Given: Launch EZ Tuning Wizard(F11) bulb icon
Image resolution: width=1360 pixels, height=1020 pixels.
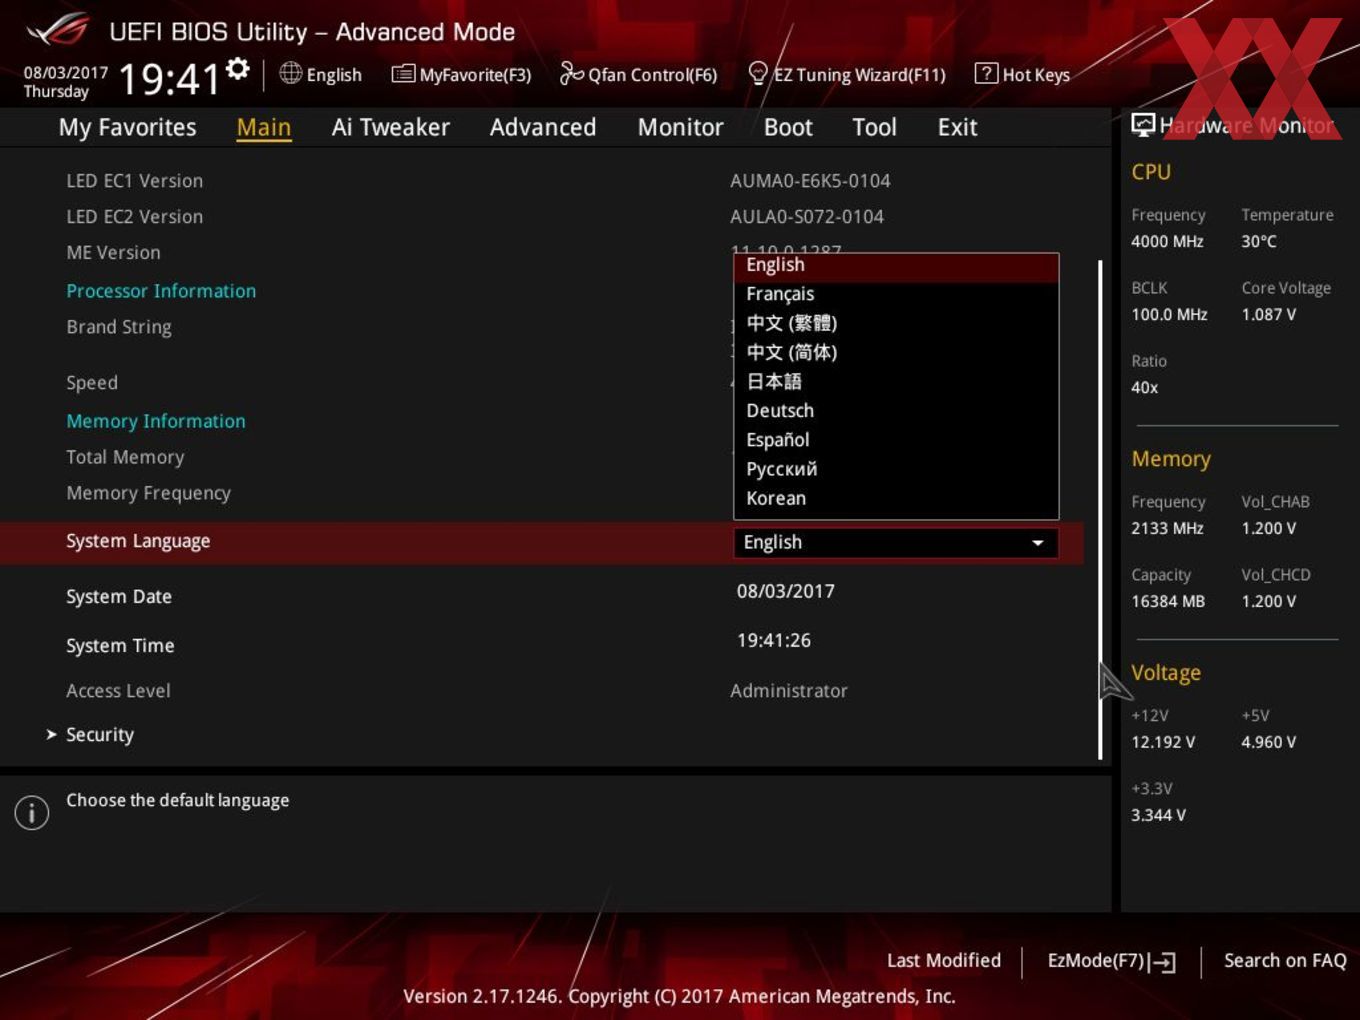Looking at the screenshot, I should 758,73.
